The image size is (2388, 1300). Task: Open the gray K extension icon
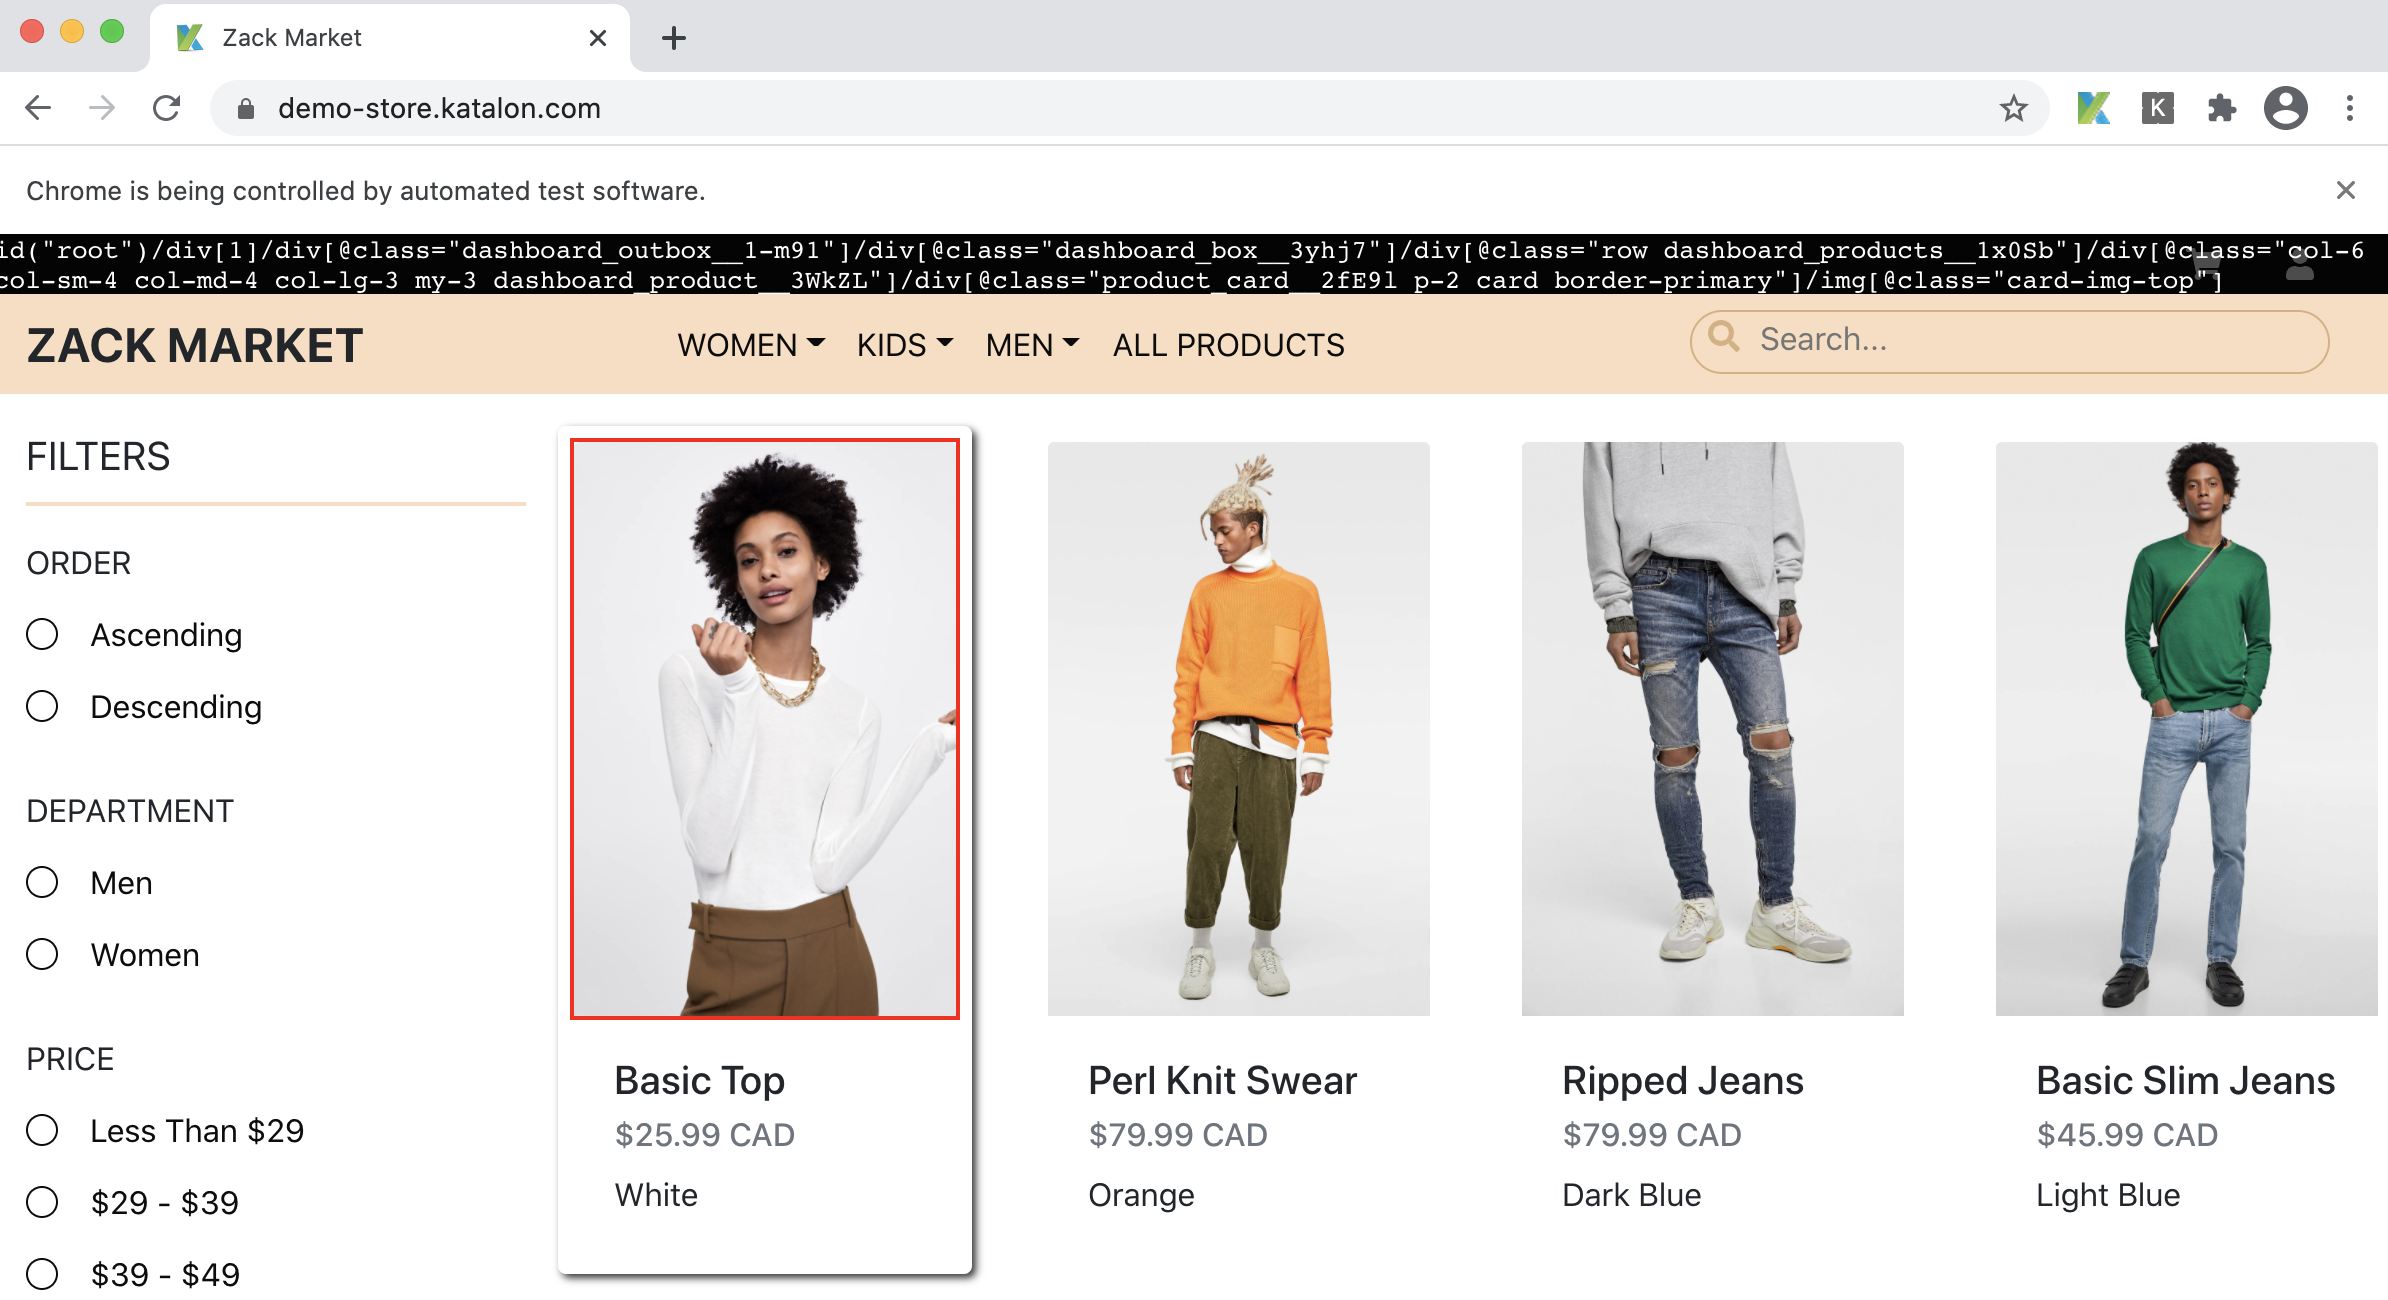(2157, 108)
